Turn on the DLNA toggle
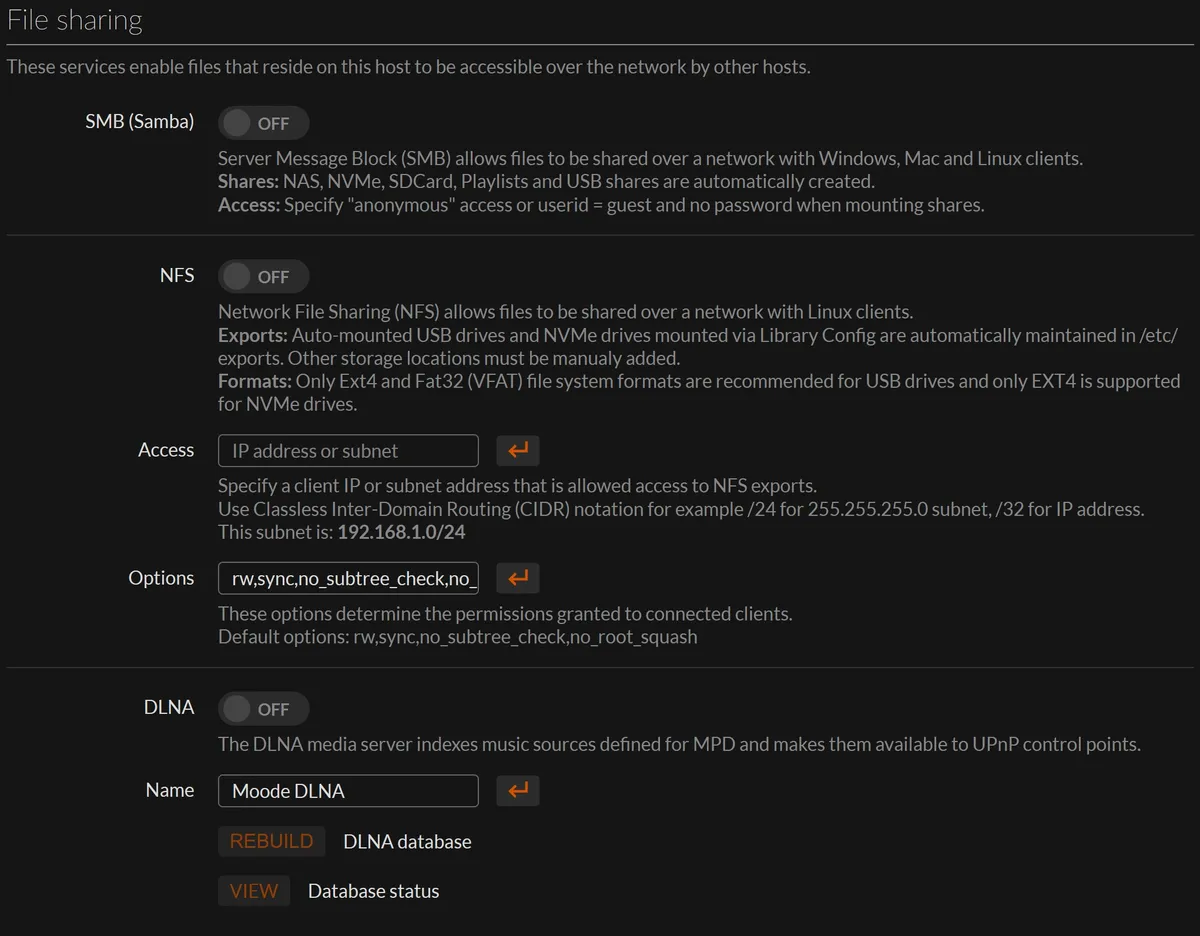The image size is (1200, 936). coord(264,709)
